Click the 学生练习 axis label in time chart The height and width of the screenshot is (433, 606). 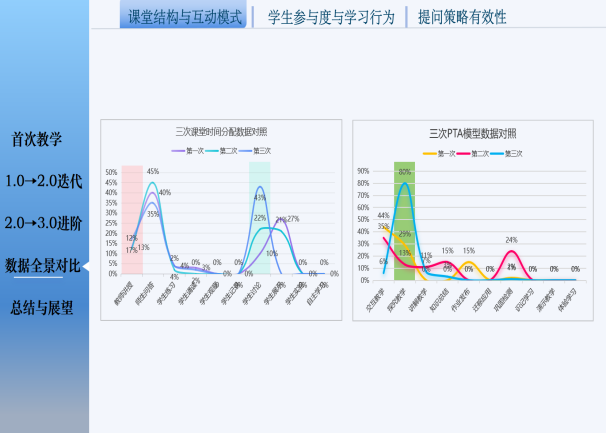(x=166, y=293)
